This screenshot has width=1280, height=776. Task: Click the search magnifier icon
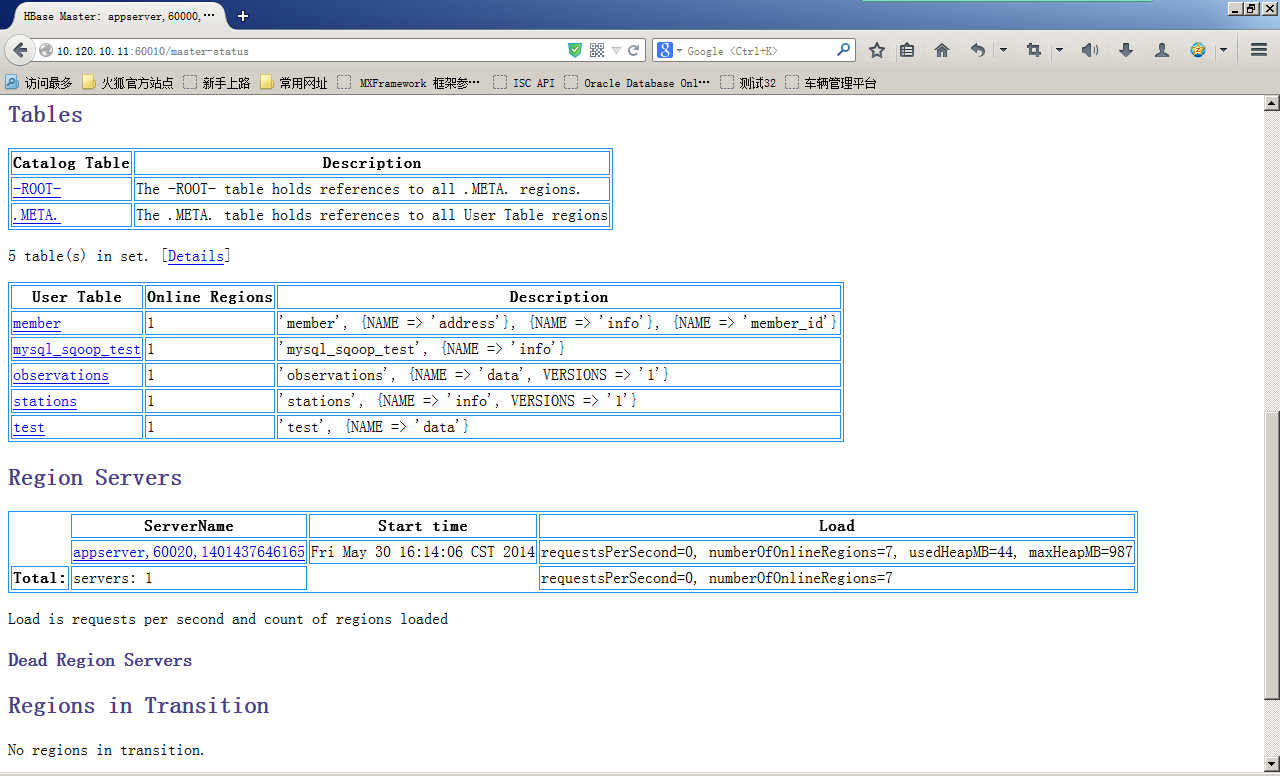843,49
